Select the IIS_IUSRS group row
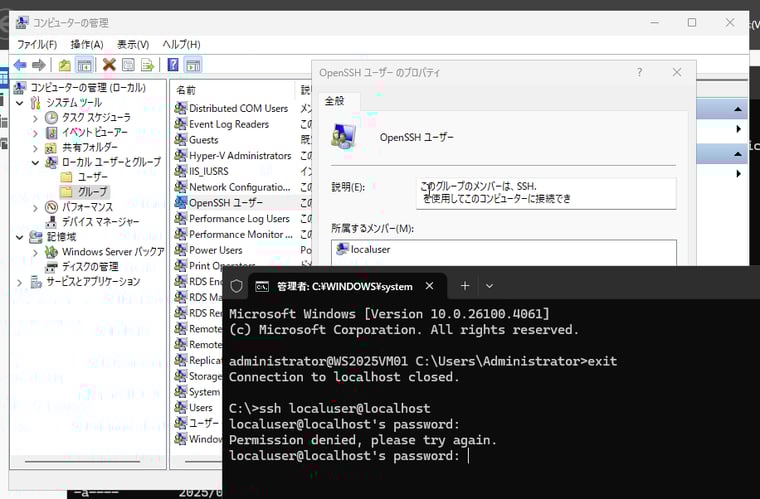760x499 pixels. point(208,172)
